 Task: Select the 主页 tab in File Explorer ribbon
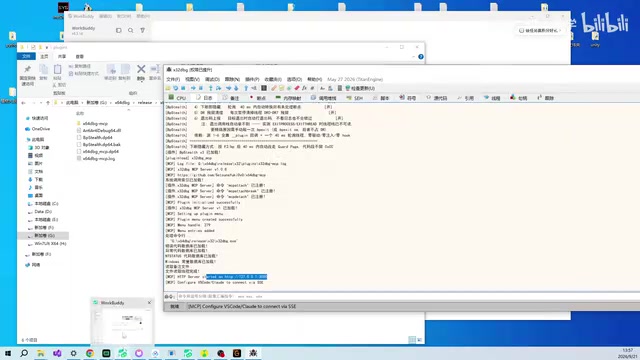44,56
